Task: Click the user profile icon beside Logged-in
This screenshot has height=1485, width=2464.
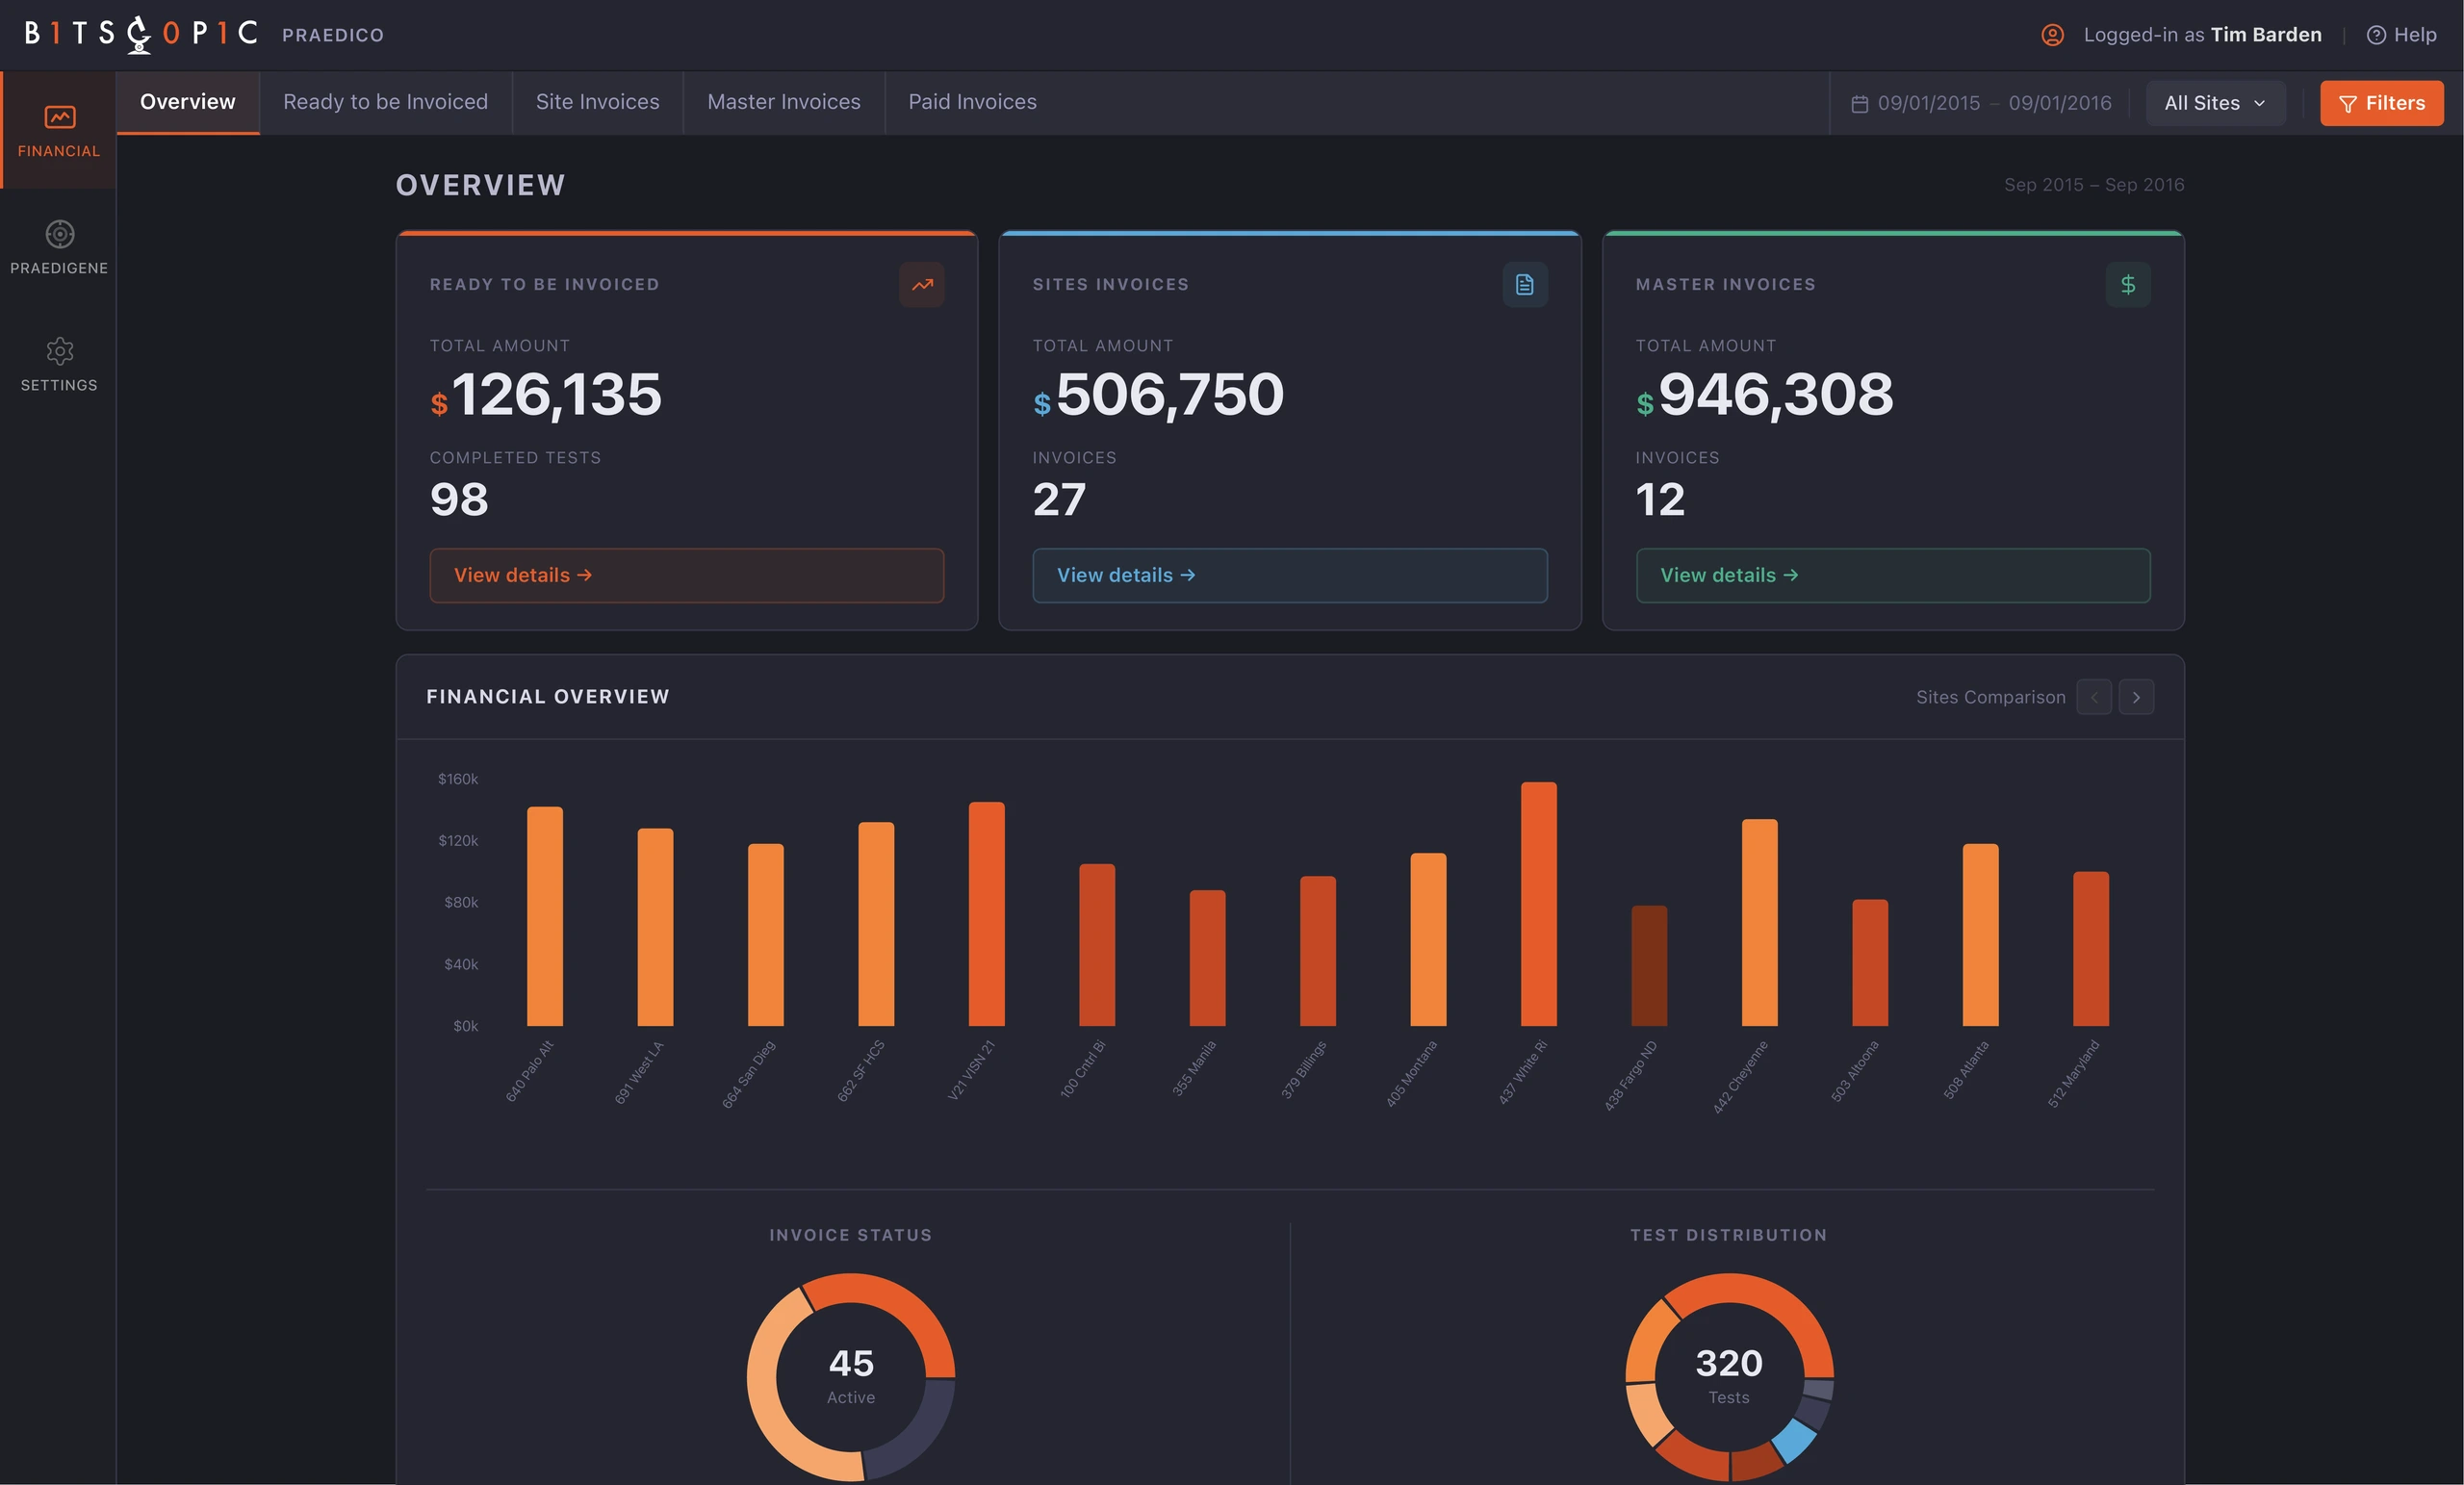Action: click(2052, 35)
